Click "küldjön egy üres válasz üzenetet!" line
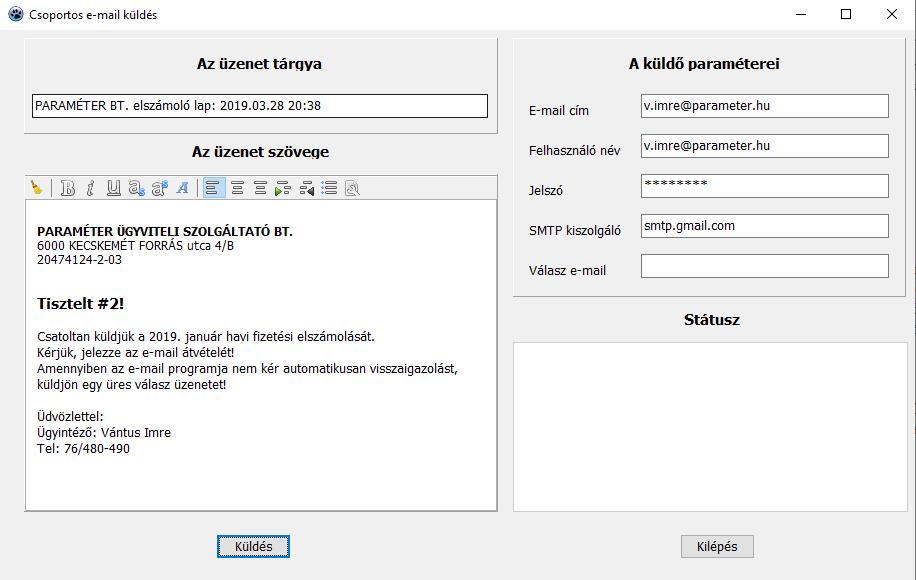Viewport: 916px width, 580px height. pyautogui.click(x=131, y=385)
